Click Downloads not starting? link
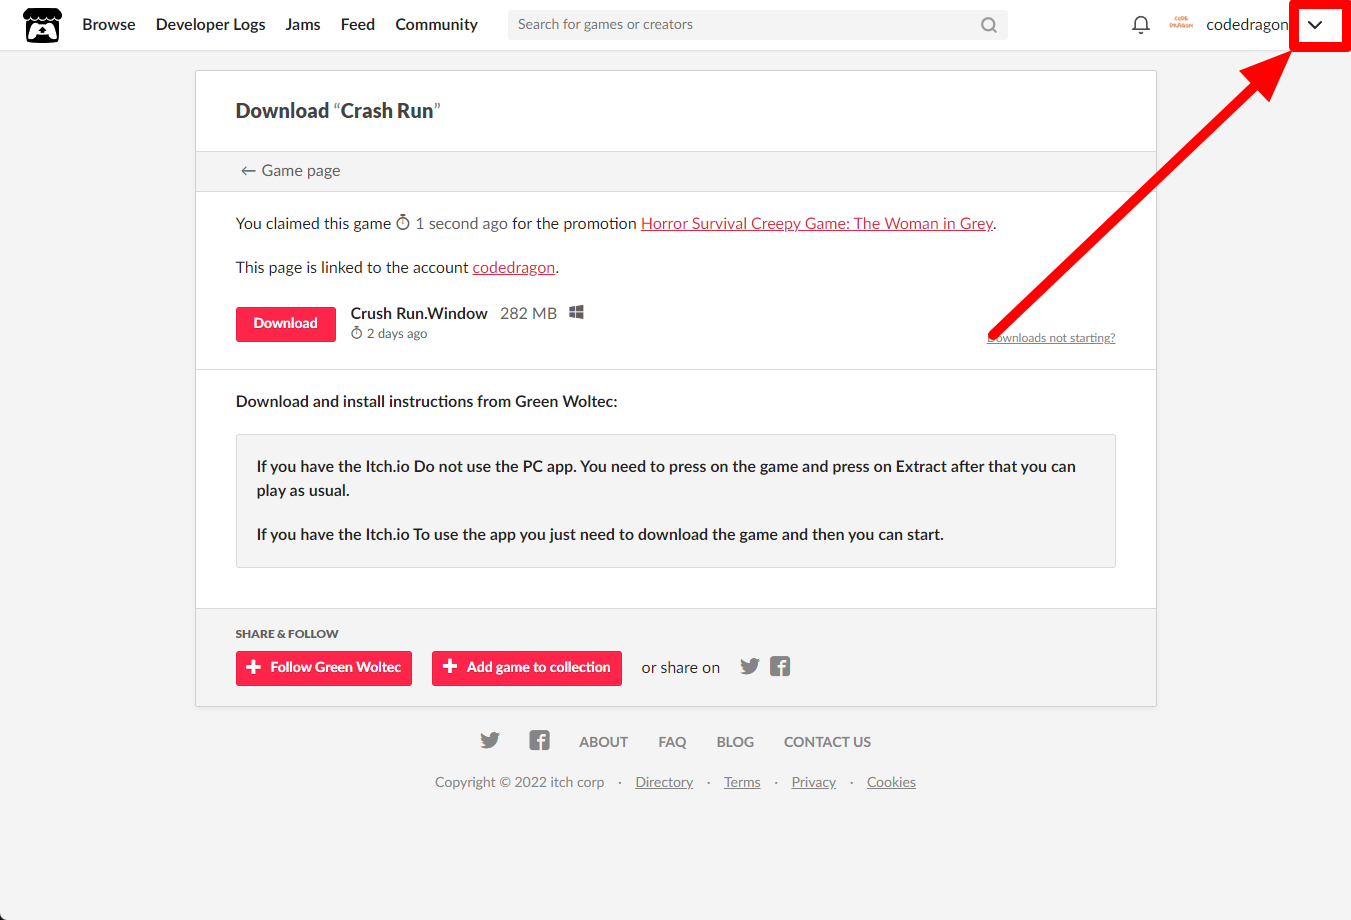 [1051, 338]
